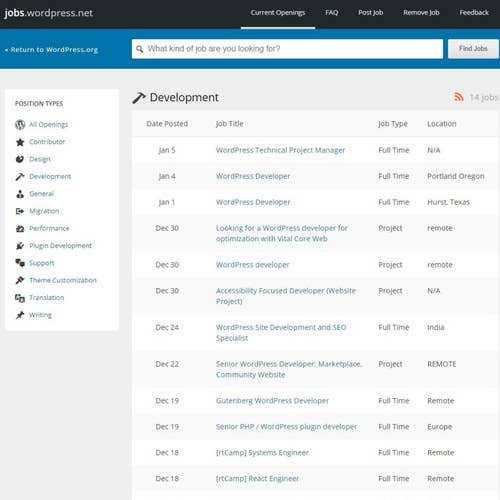Click the hammer icon next to Development in sidebar
Viewport: 500px width, 500px height.
(20, 177)
